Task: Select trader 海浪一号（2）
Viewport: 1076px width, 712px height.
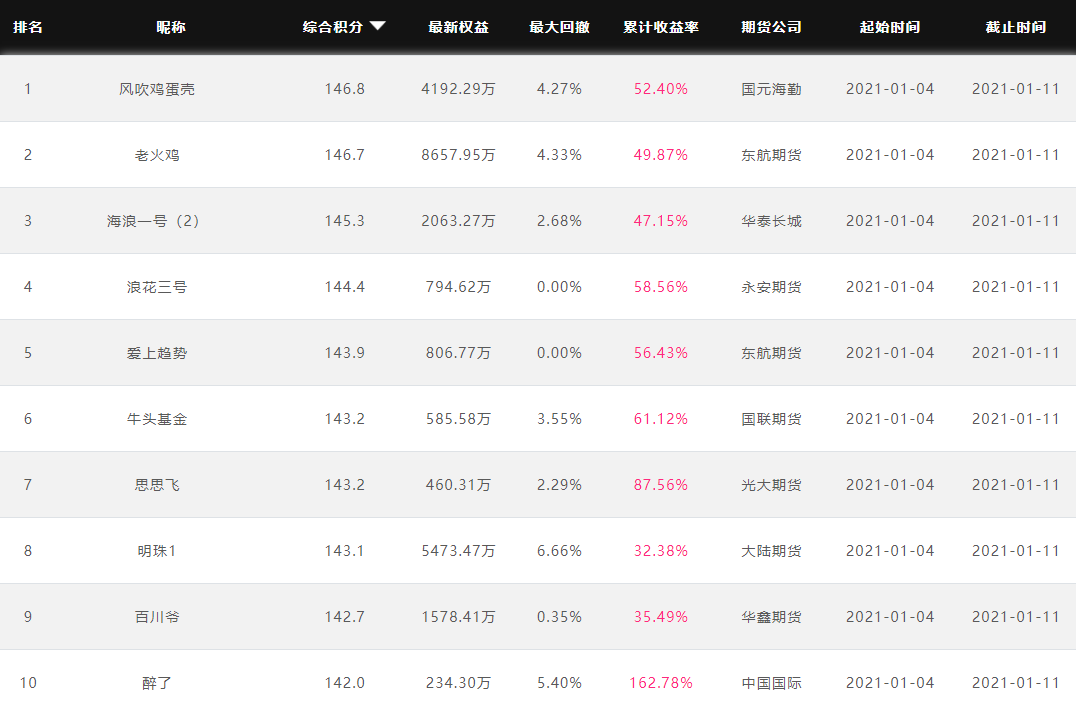Action: [157, 221]
